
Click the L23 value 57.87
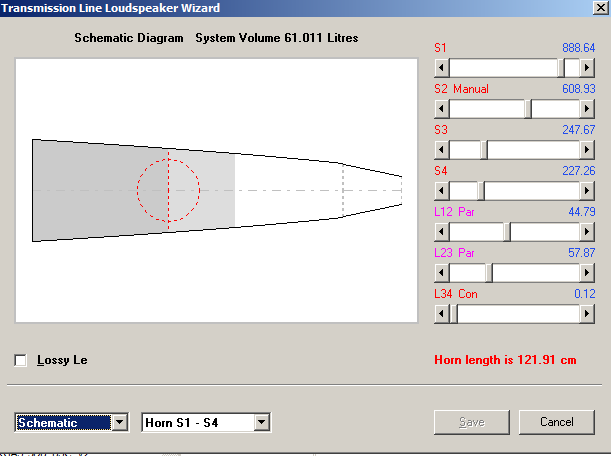pos(581,253)
